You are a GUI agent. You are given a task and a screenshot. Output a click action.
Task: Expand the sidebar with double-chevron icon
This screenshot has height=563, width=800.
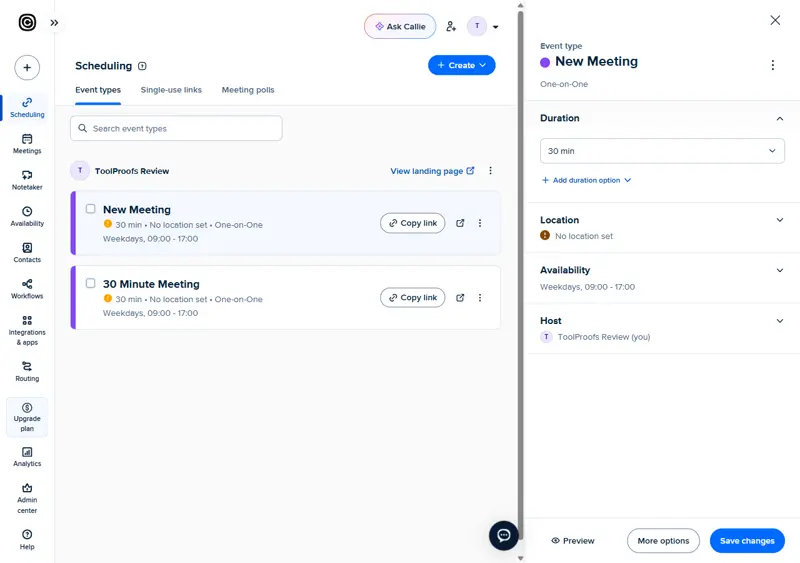tap(55, 23)
